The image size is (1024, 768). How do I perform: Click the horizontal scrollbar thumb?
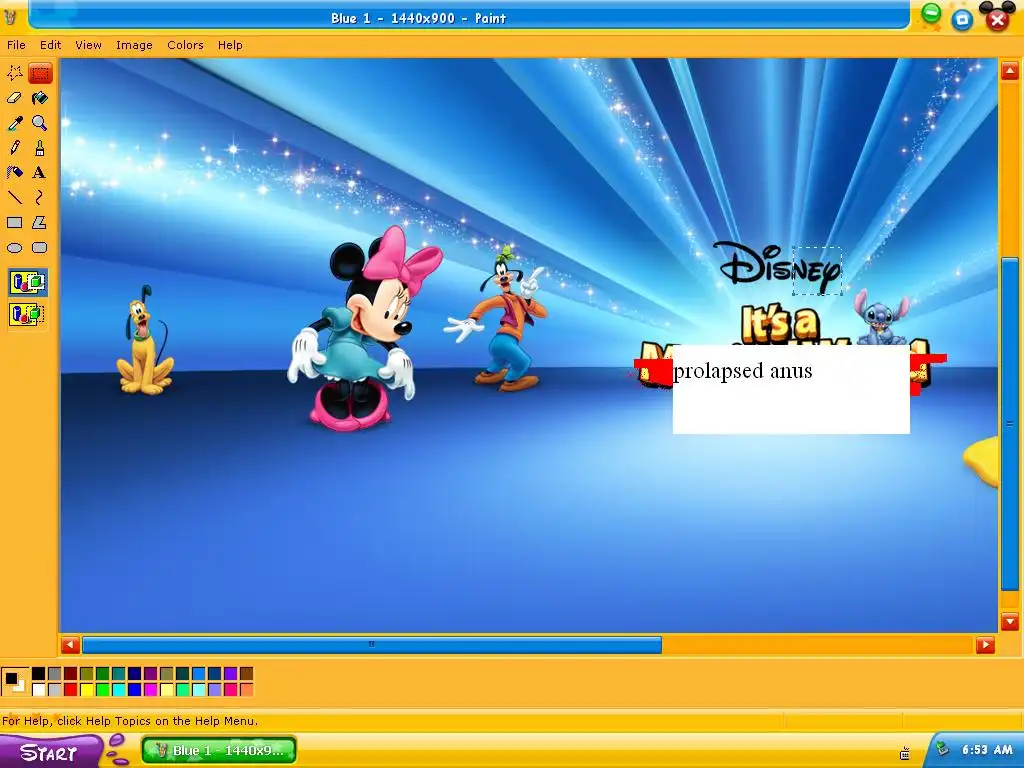372,645
